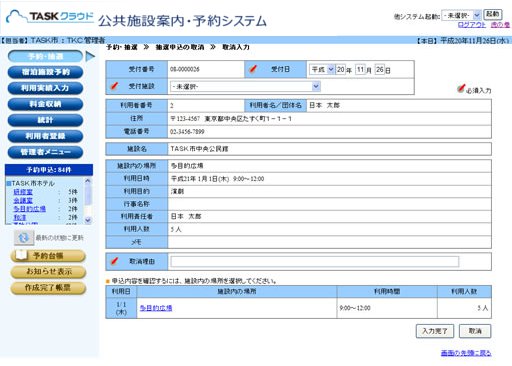Viewport: 512px width, 366px height.
Task: Click the 虎の巻 link
Action: coord(500,25)
